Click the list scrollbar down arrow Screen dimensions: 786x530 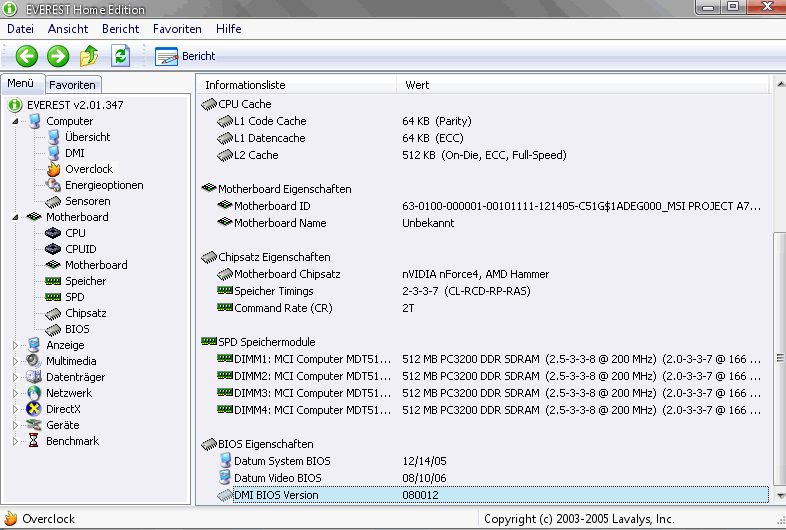(779, 495)
